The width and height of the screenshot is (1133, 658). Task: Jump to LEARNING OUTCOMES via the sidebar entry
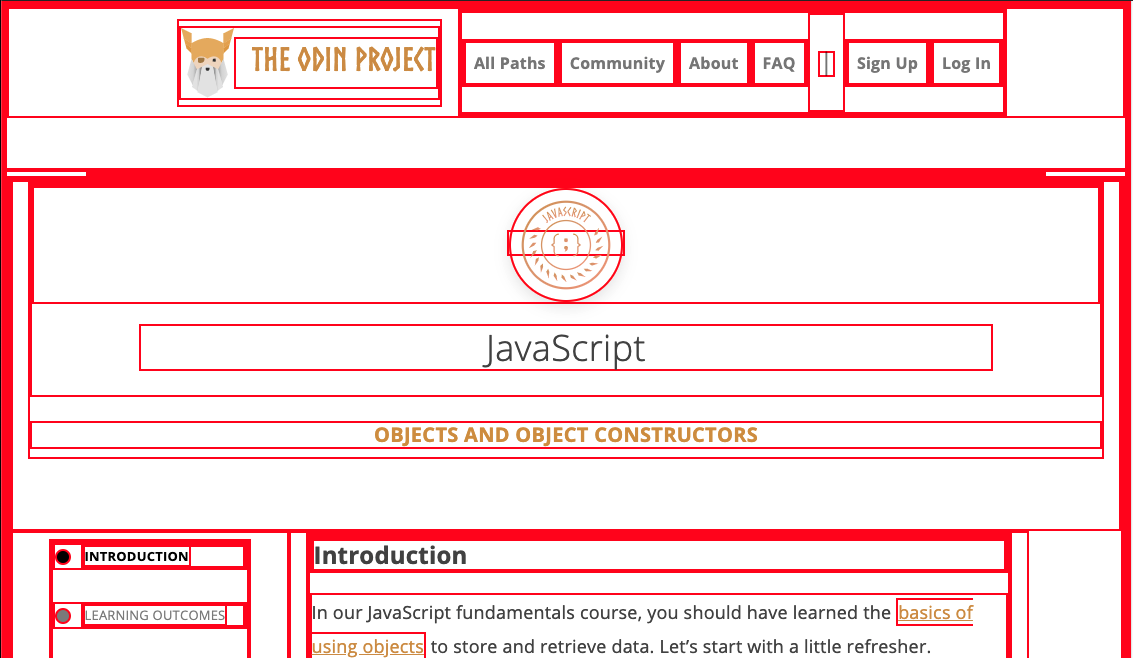point(154,615)
